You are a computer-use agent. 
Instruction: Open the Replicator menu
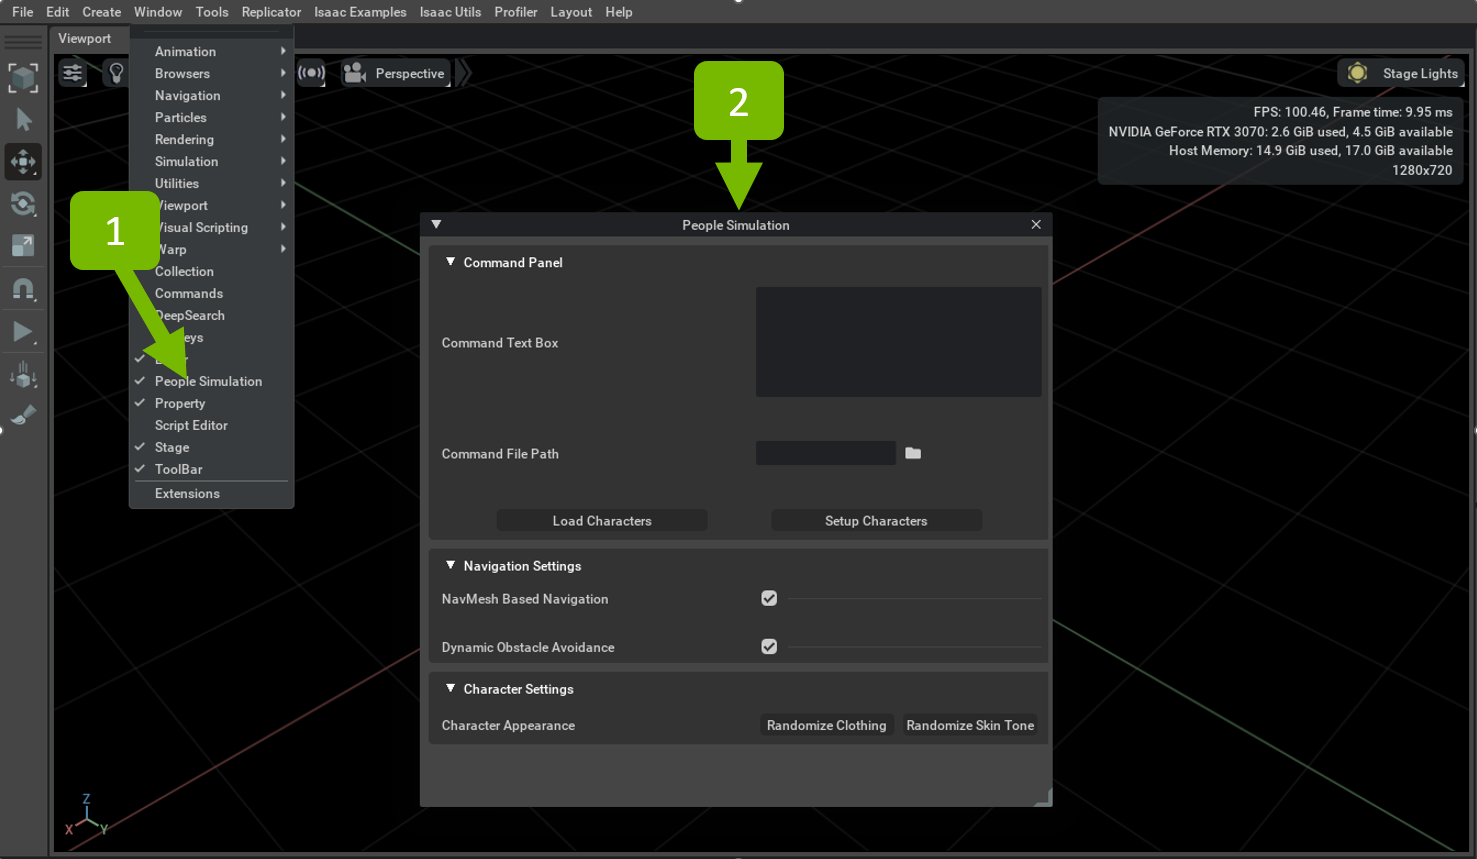pos(271,12)
